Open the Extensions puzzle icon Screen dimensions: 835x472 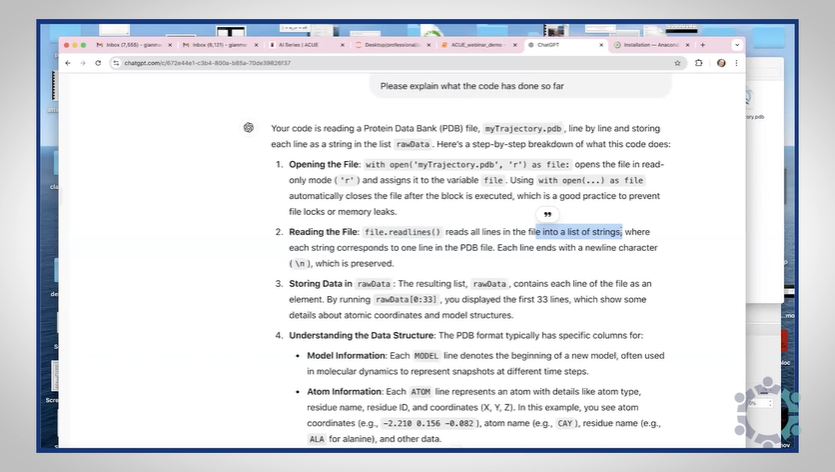[699, 63]
